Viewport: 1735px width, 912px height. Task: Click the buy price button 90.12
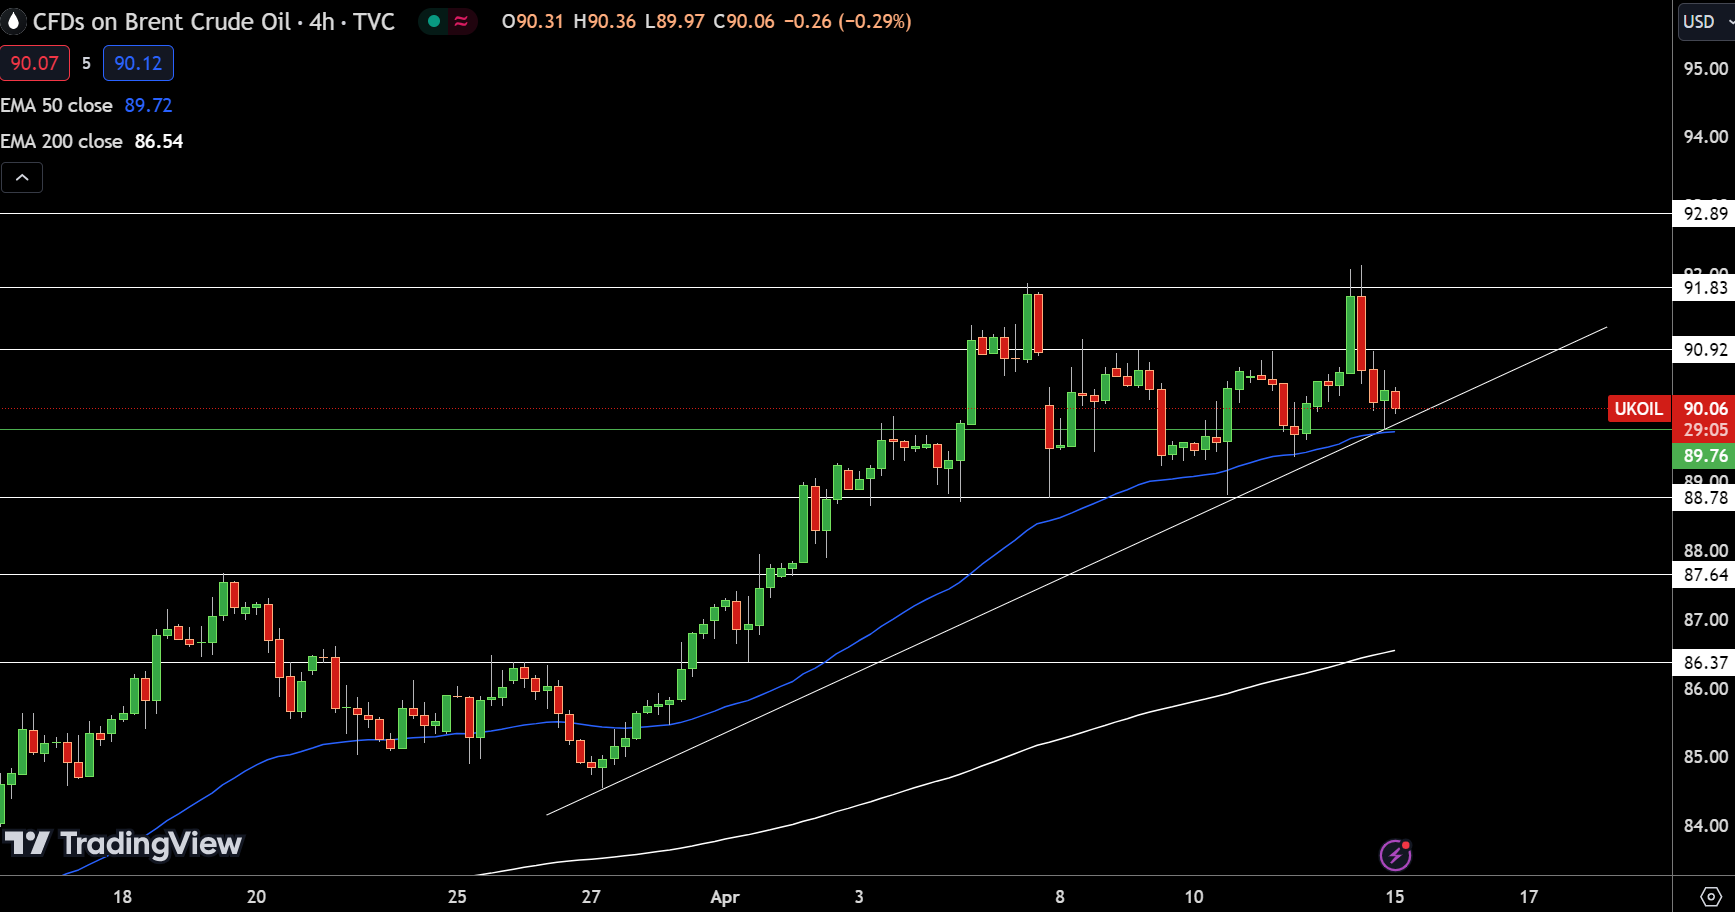click(138, 63)
